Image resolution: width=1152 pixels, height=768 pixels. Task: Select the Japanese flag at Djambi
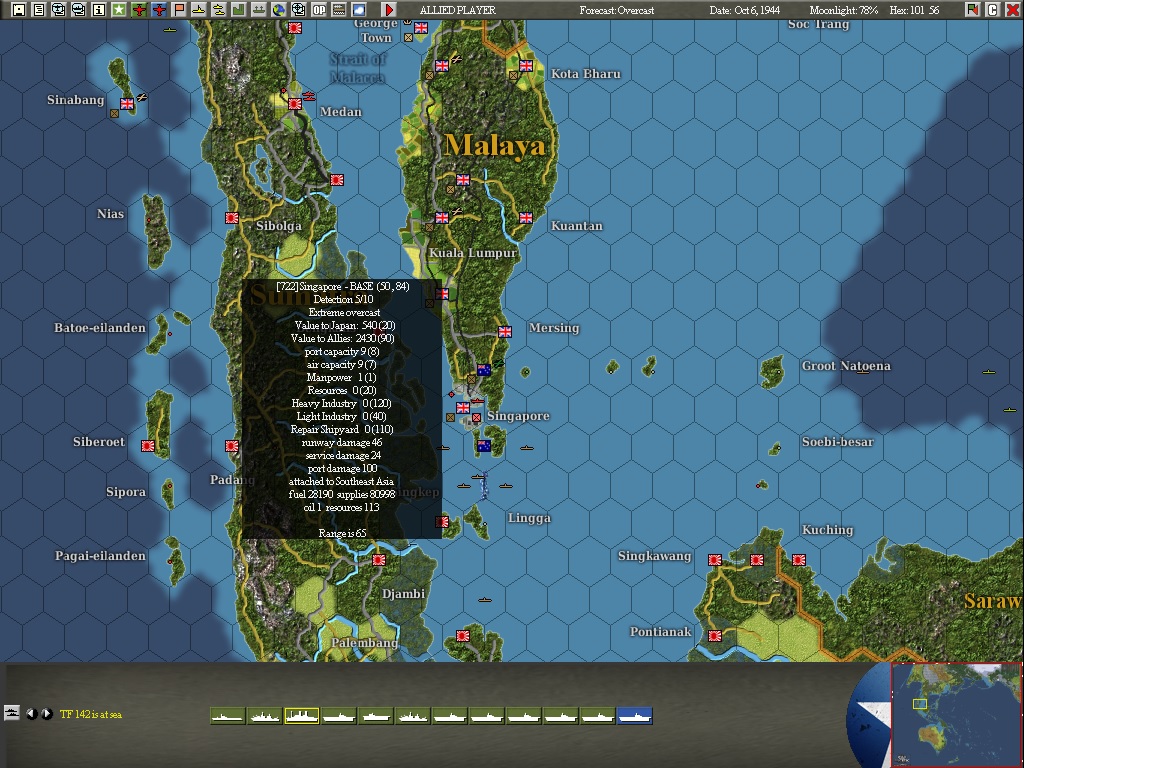point(379,559)
